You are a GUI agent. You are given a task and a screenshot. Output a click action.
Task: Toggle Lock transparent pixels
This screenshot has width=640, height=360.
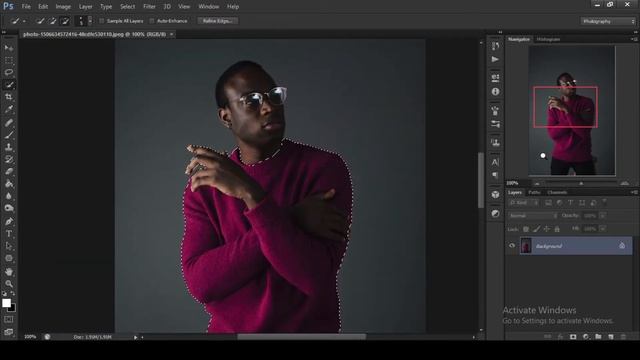pos(526,229)
